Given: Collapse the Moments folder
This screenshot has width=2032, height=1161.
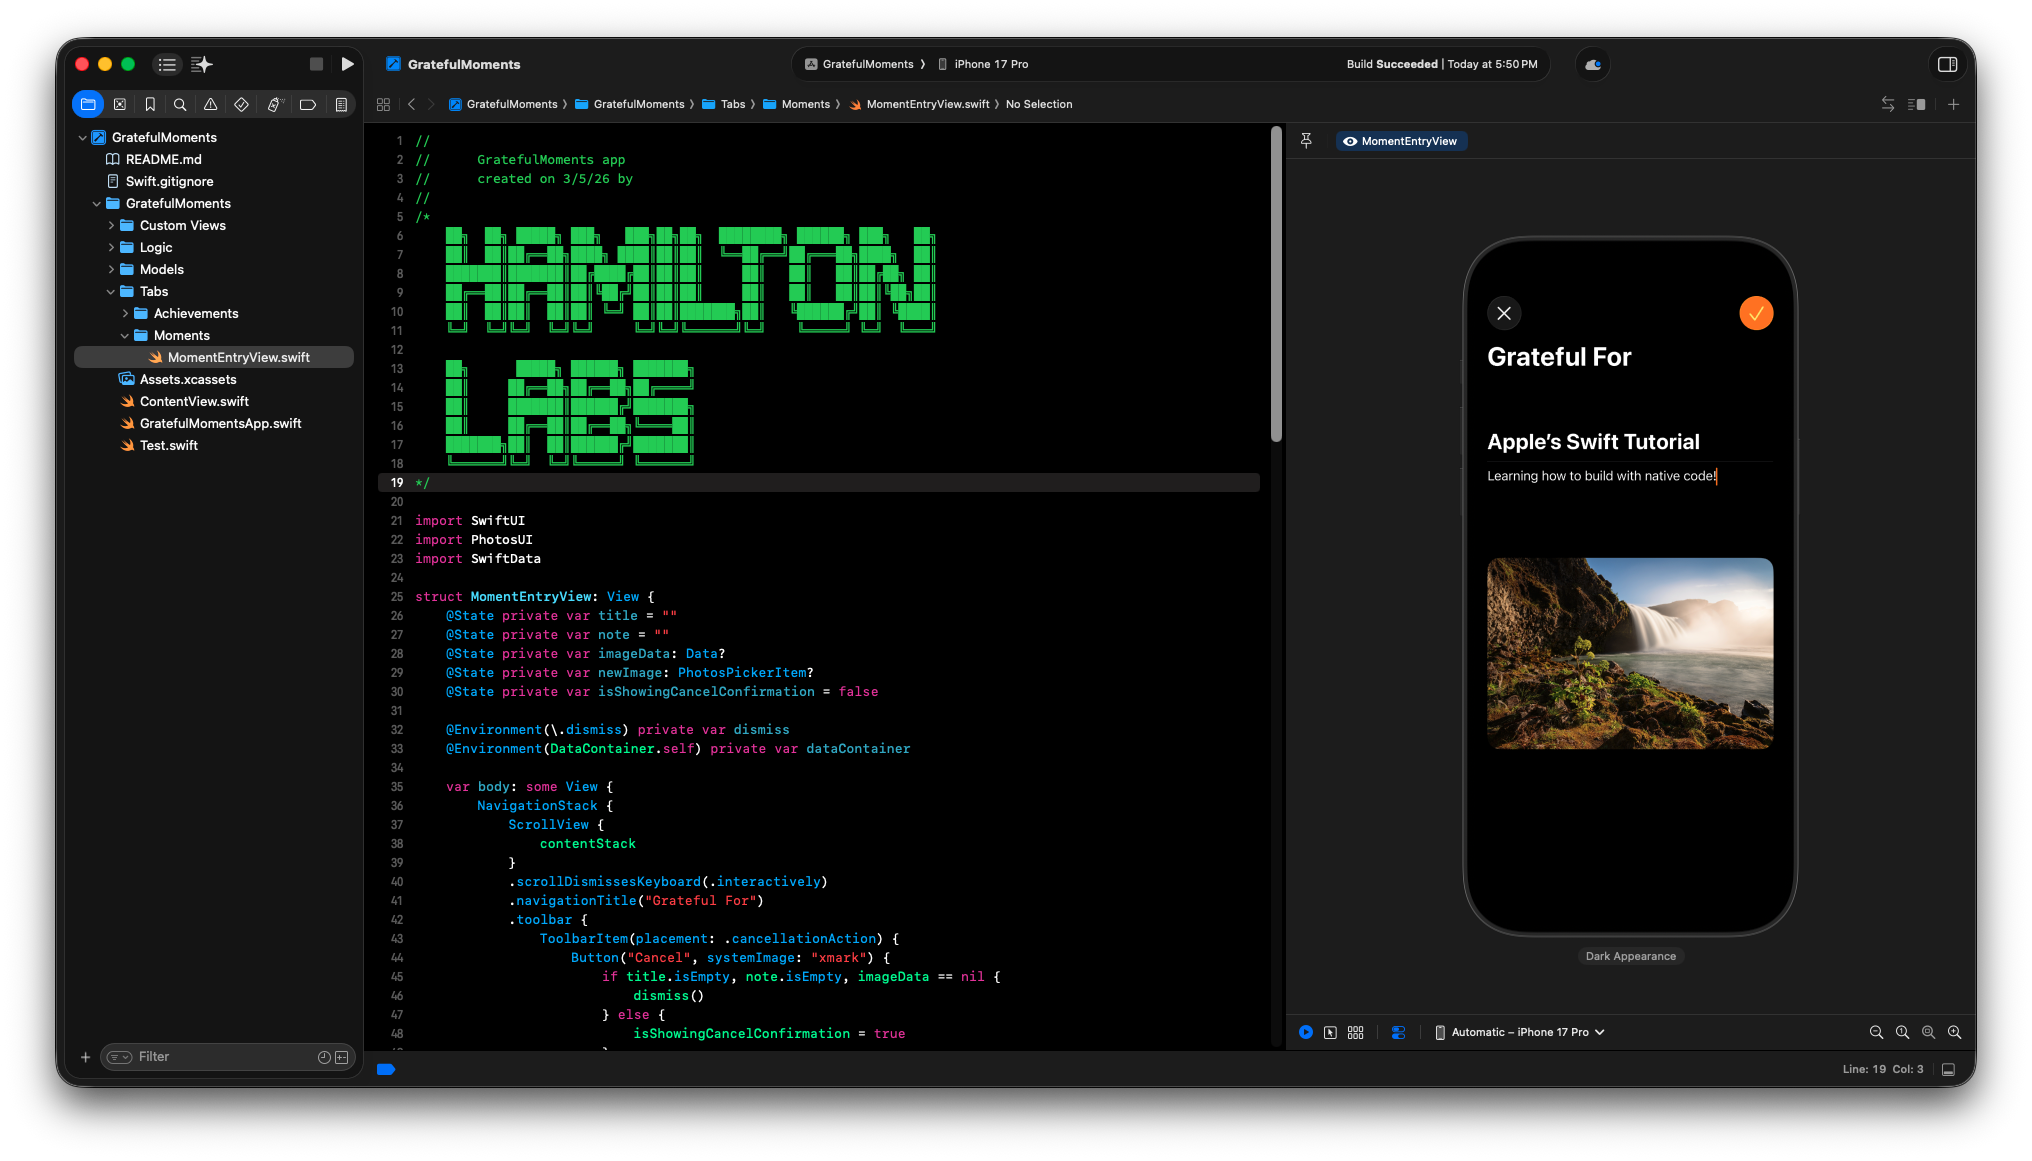Looking at the screenshot, I should click(x=124, y=335).
